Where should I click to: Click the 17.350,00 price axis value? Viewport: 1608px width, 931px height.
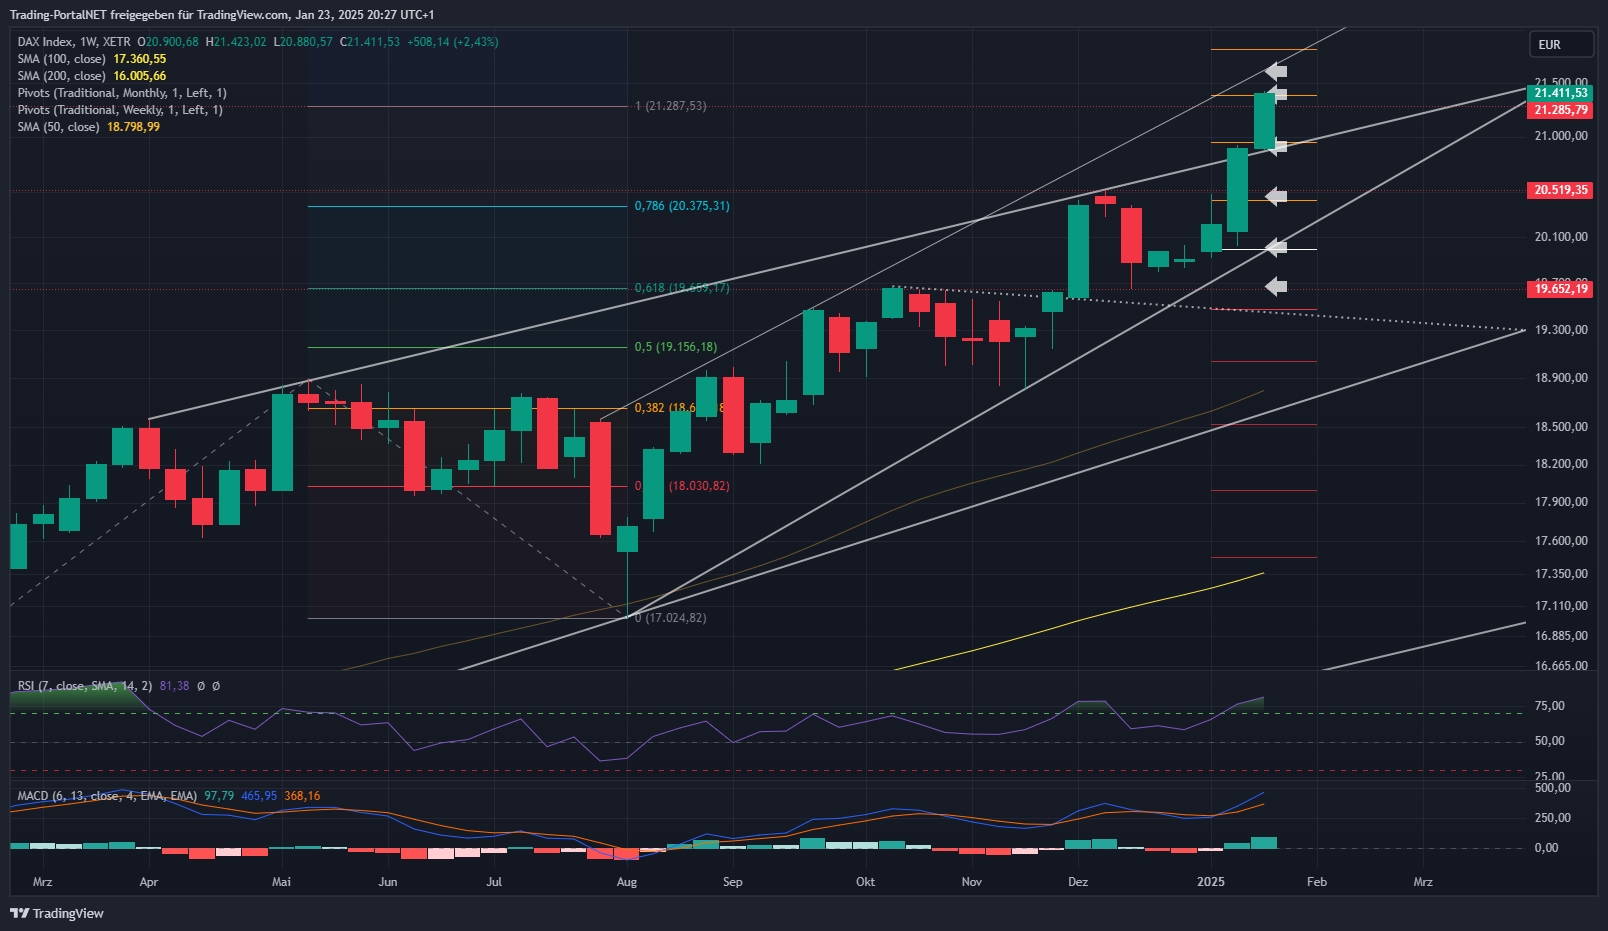[x=1561, y=574]
